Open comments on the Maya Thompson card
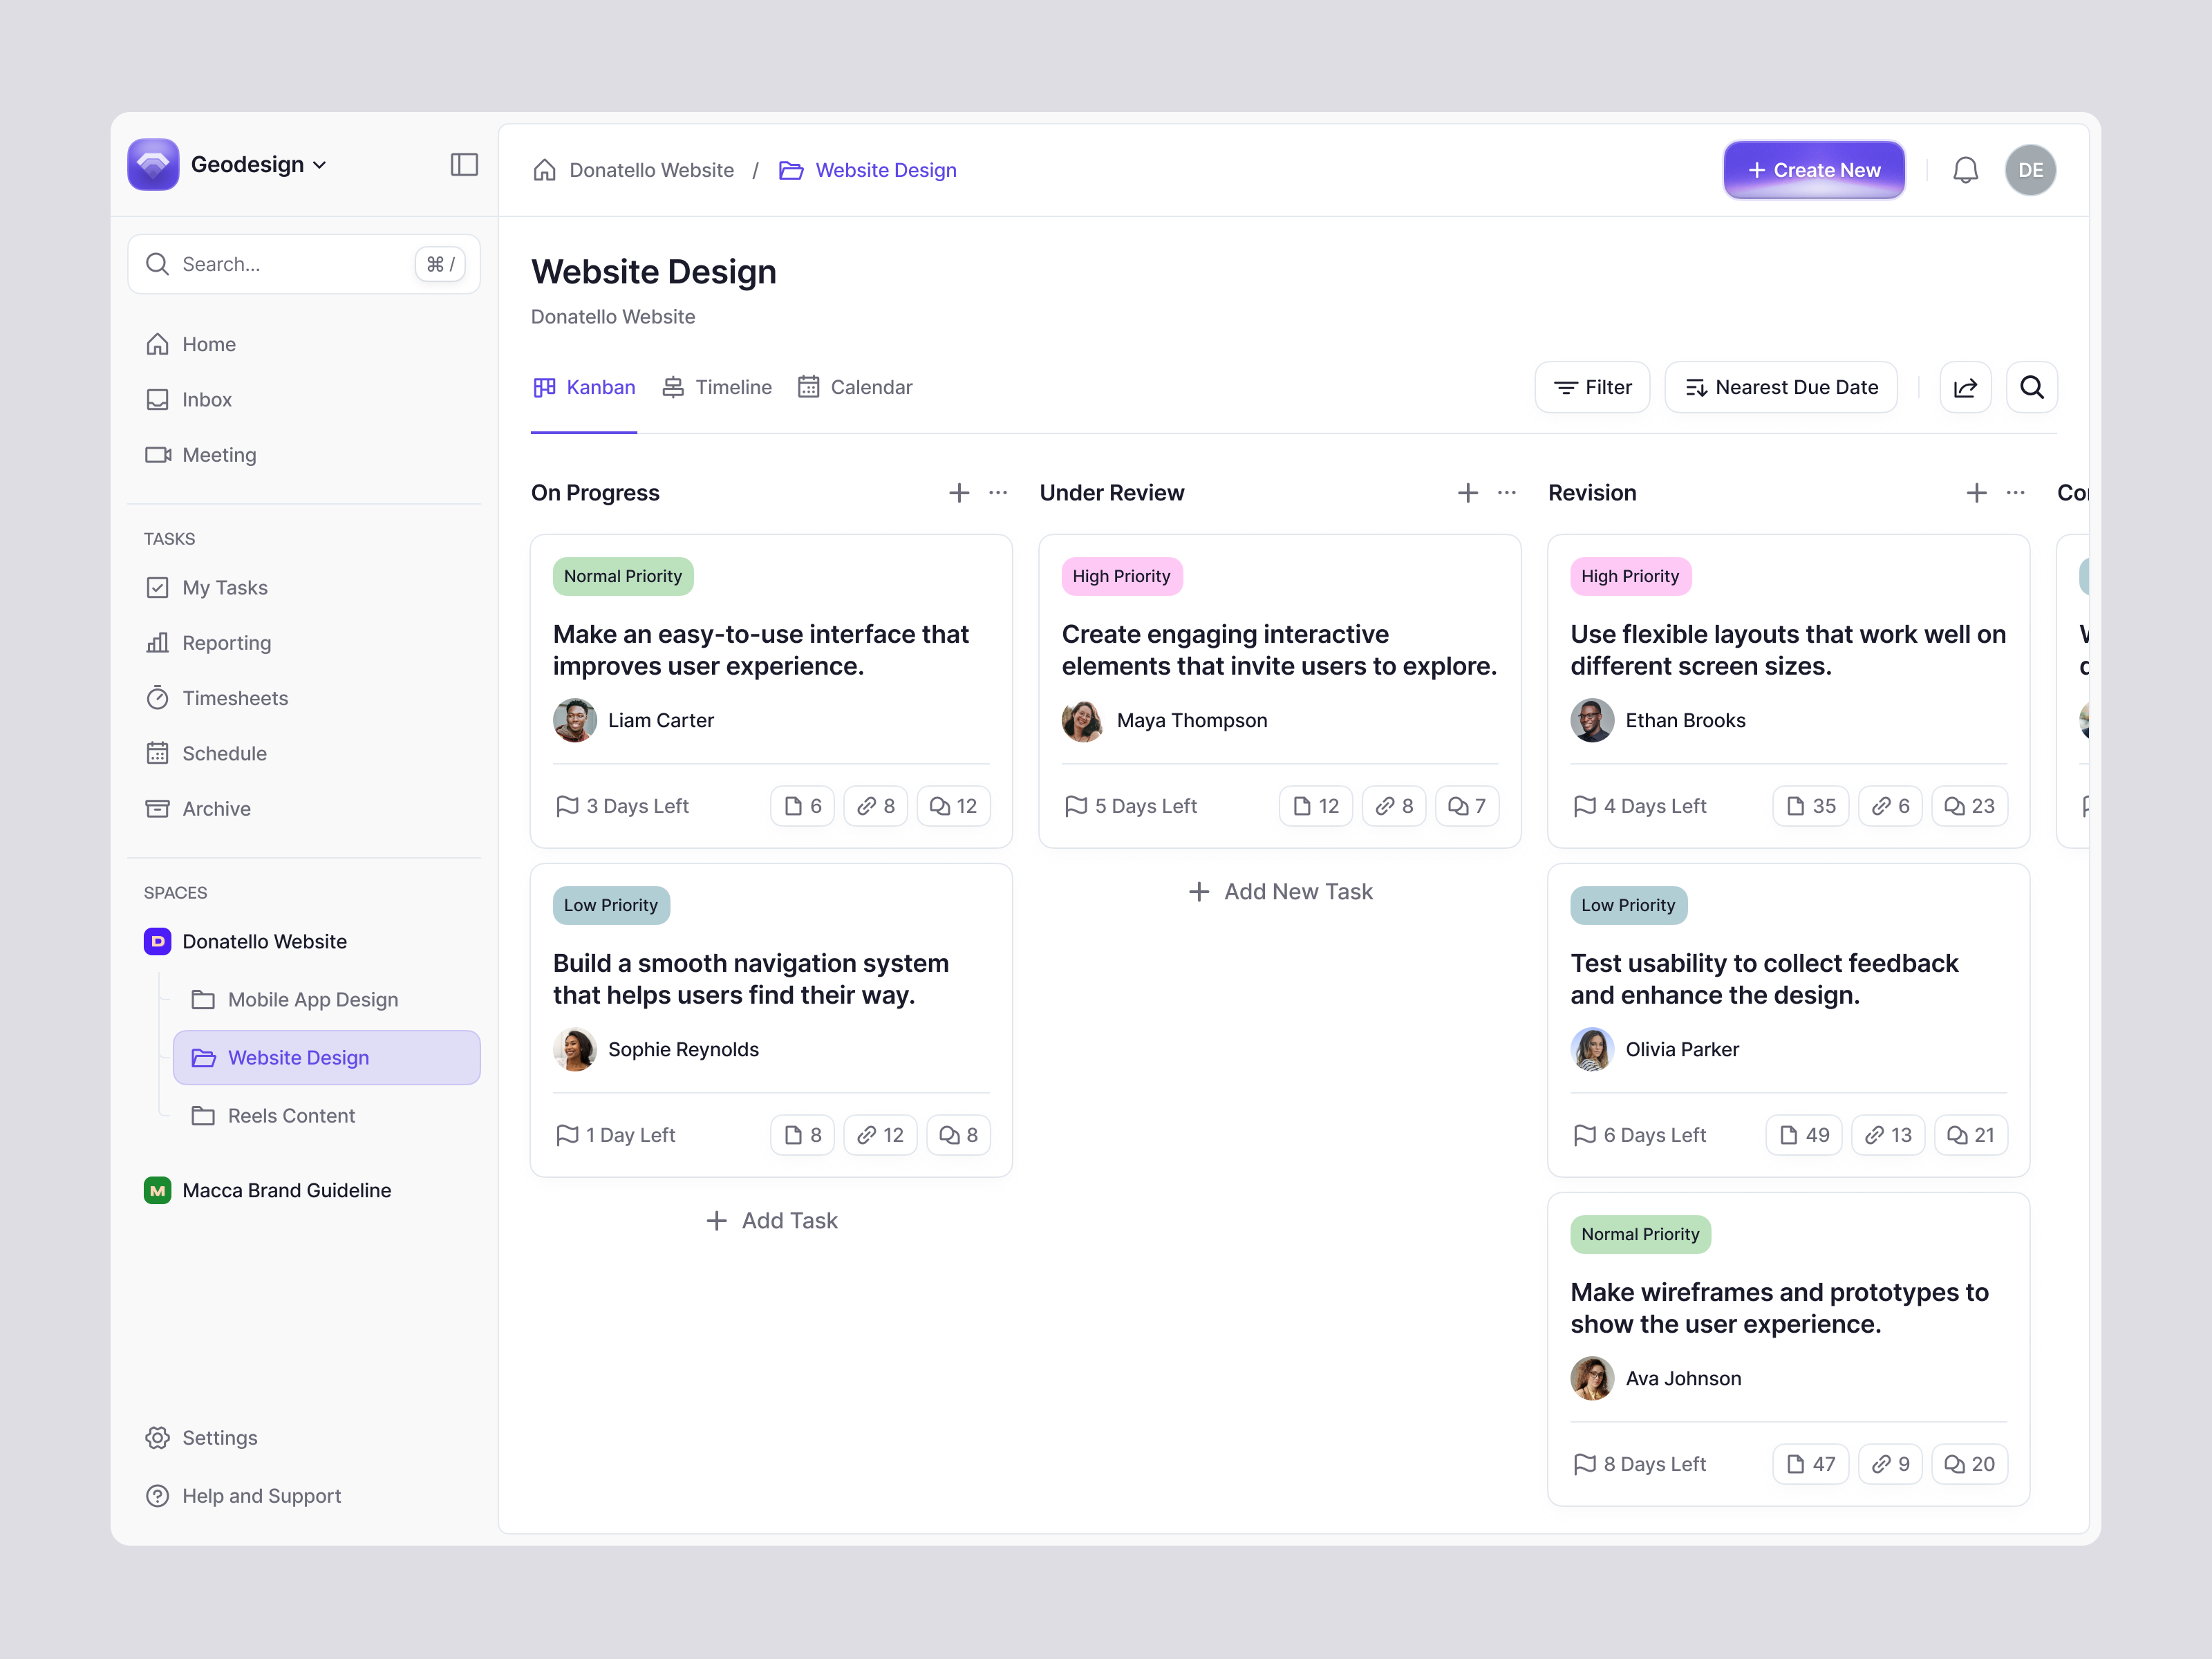This screenshot has width=2212, height=1659. (x=1467, y=806)
